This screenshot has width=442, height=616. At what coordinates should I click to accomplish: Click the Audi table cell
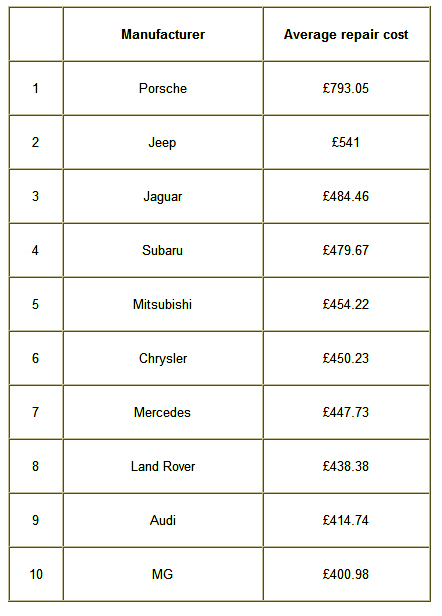pyautogui.click(x=163, y=520)
